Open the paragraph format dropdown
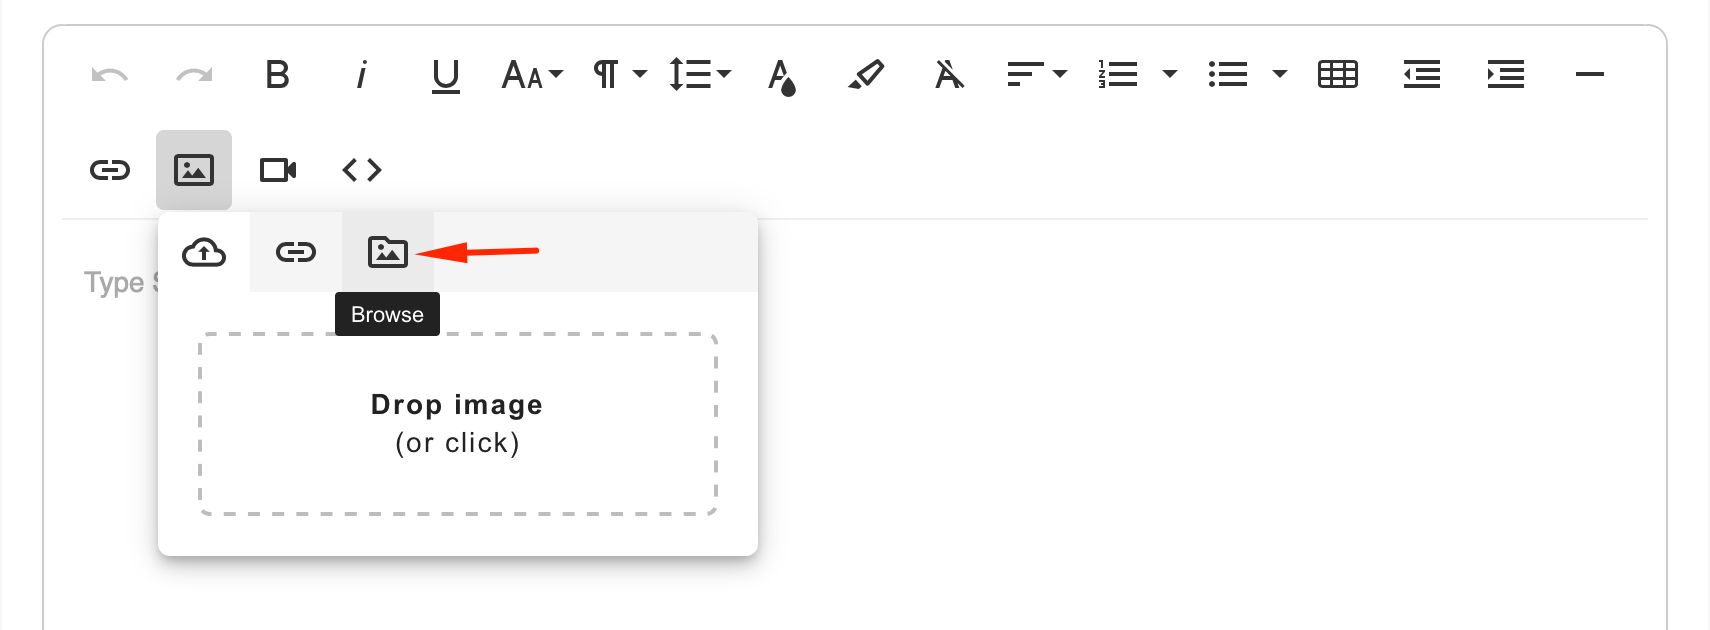This screenshot has width=1710, height=630. pos(620,75)
